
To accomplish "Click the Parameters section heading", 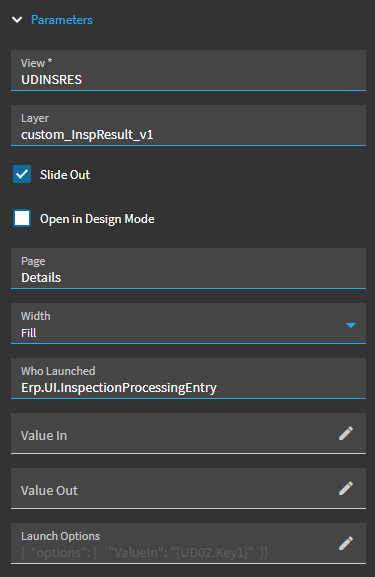I will (62, 20).
